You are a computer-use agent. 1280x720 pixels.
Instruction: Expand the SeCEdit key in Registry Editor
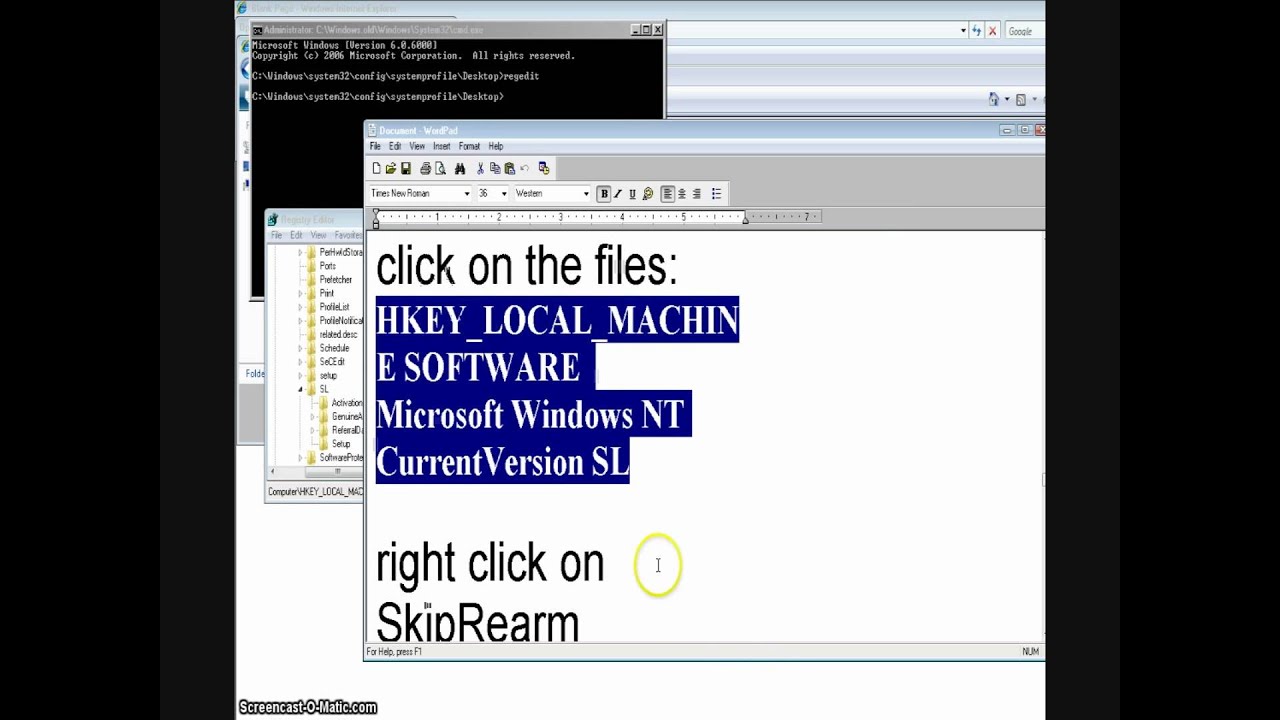point(300,362)
